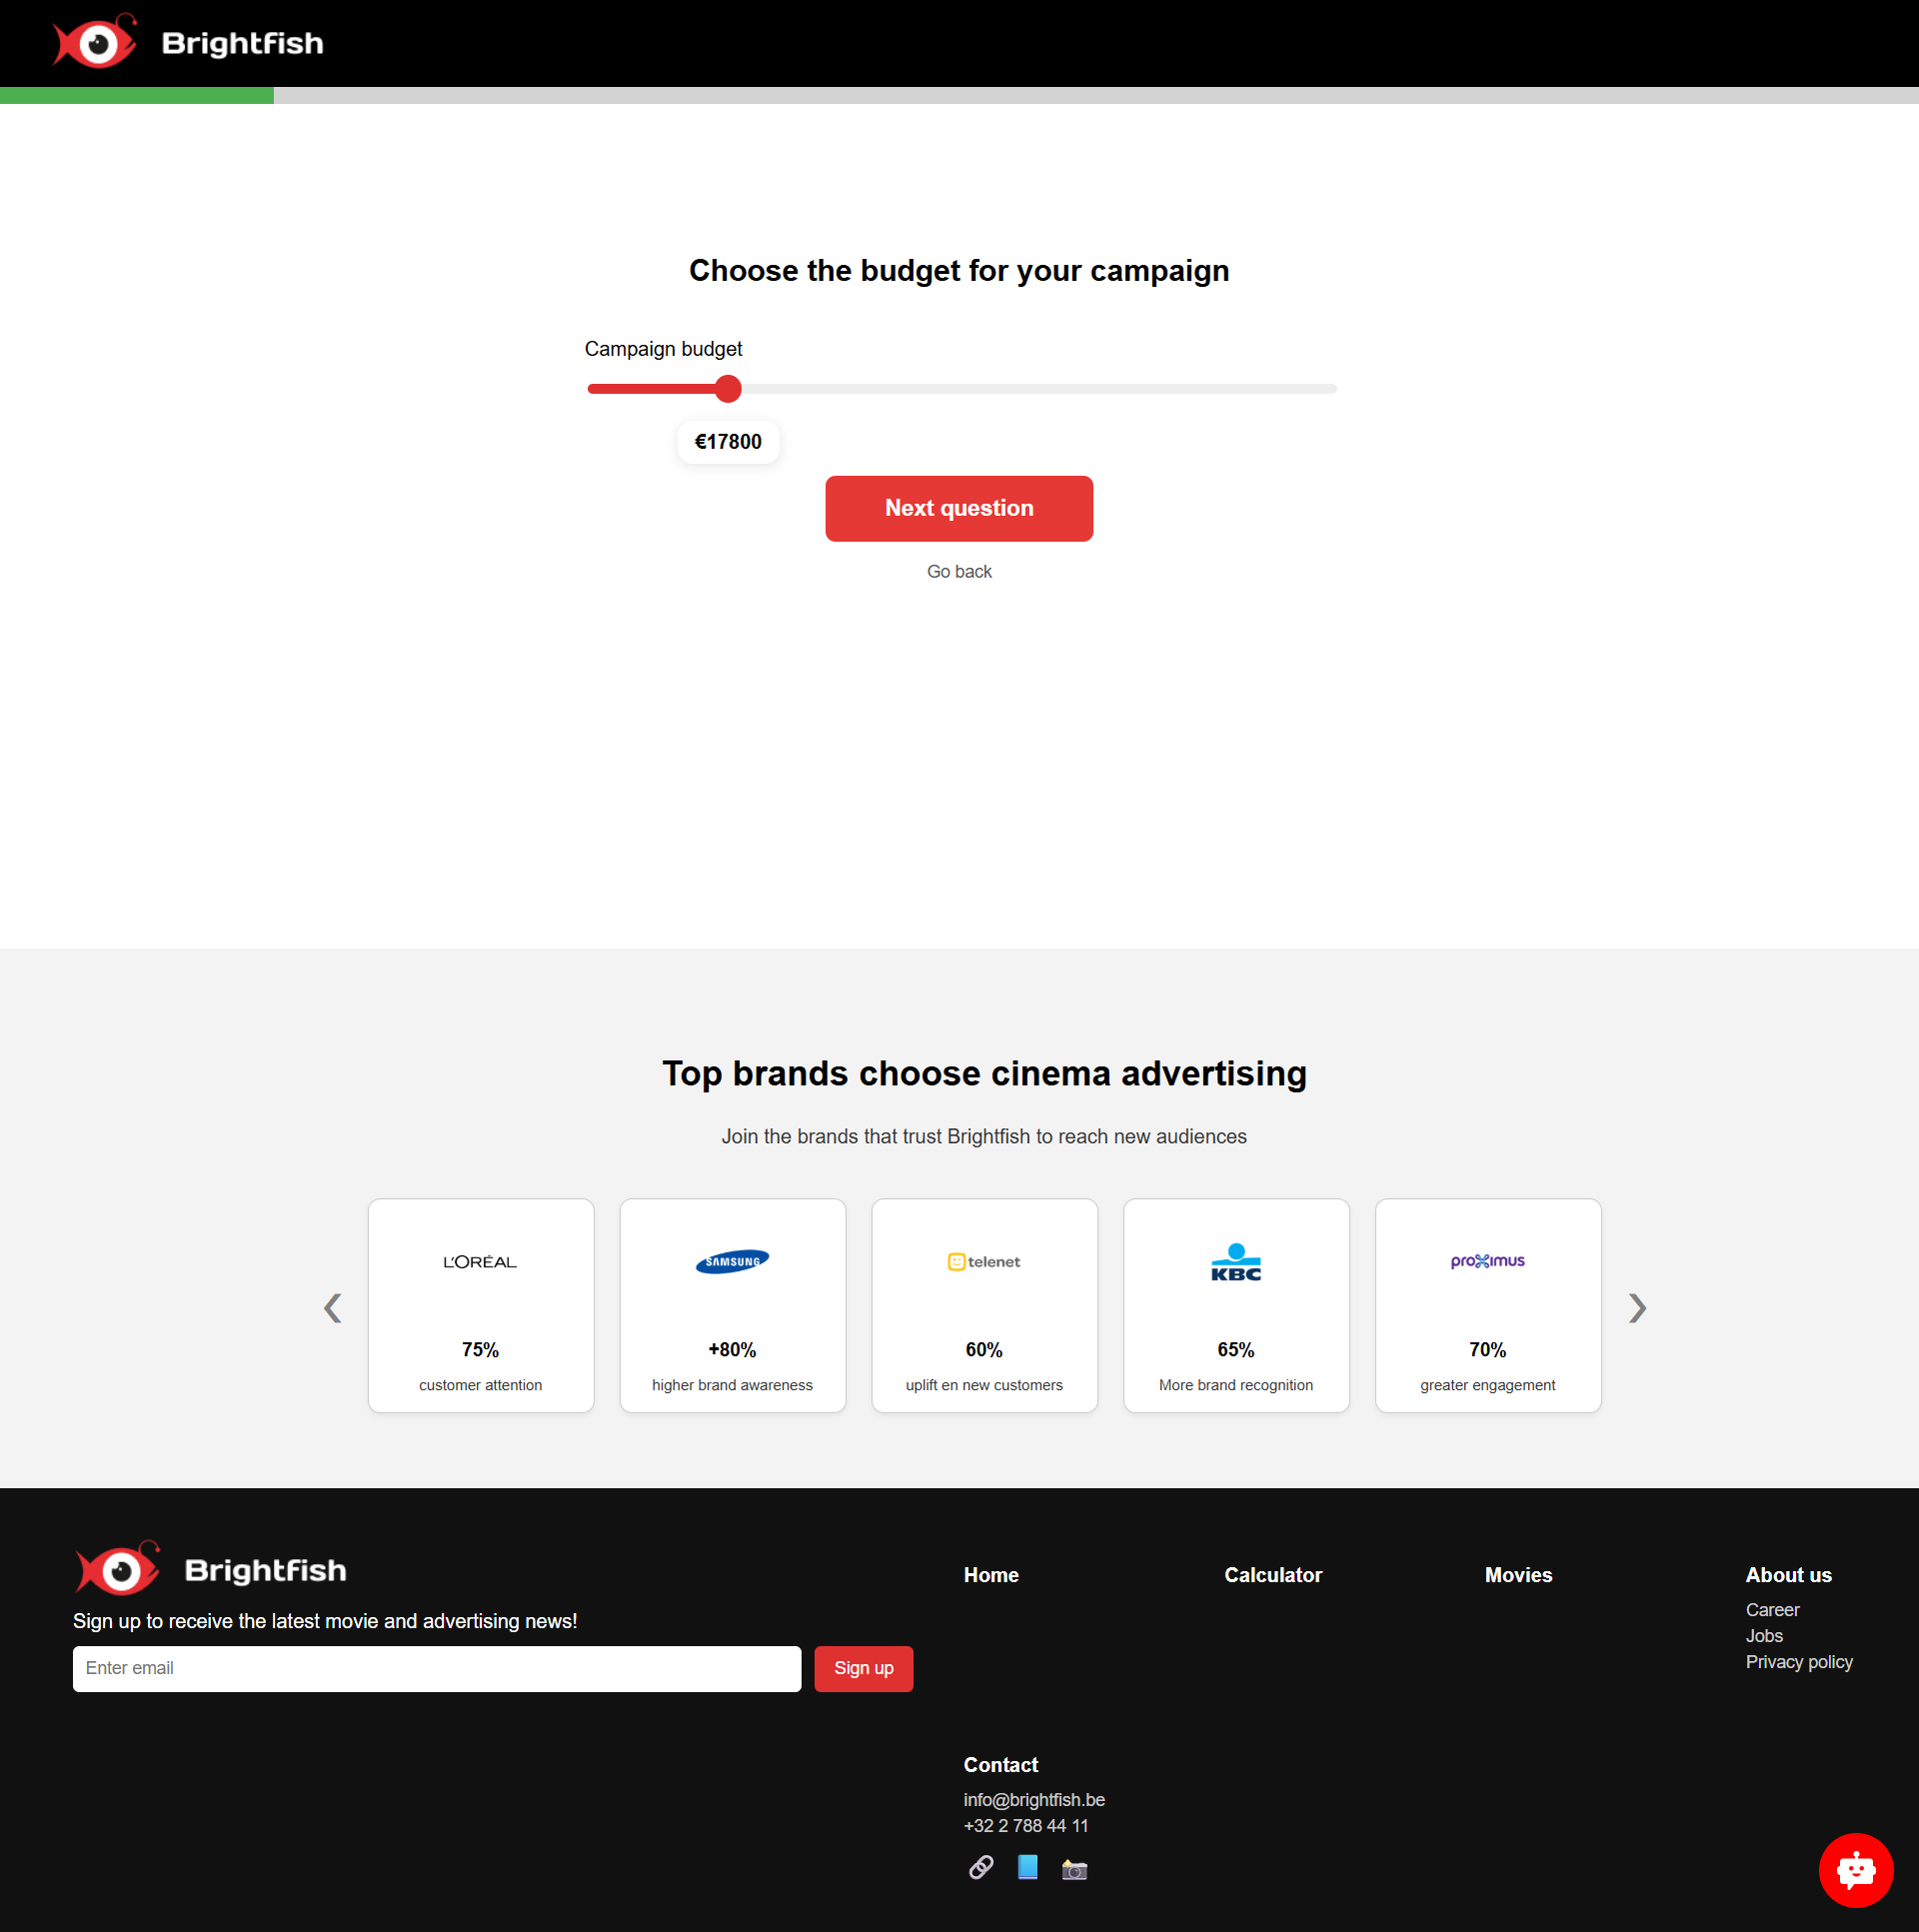Click the Next question button
Image resolution: width=1919 pixels, height=1932 pixels.
pyautogui.click(x=959, y=508)
